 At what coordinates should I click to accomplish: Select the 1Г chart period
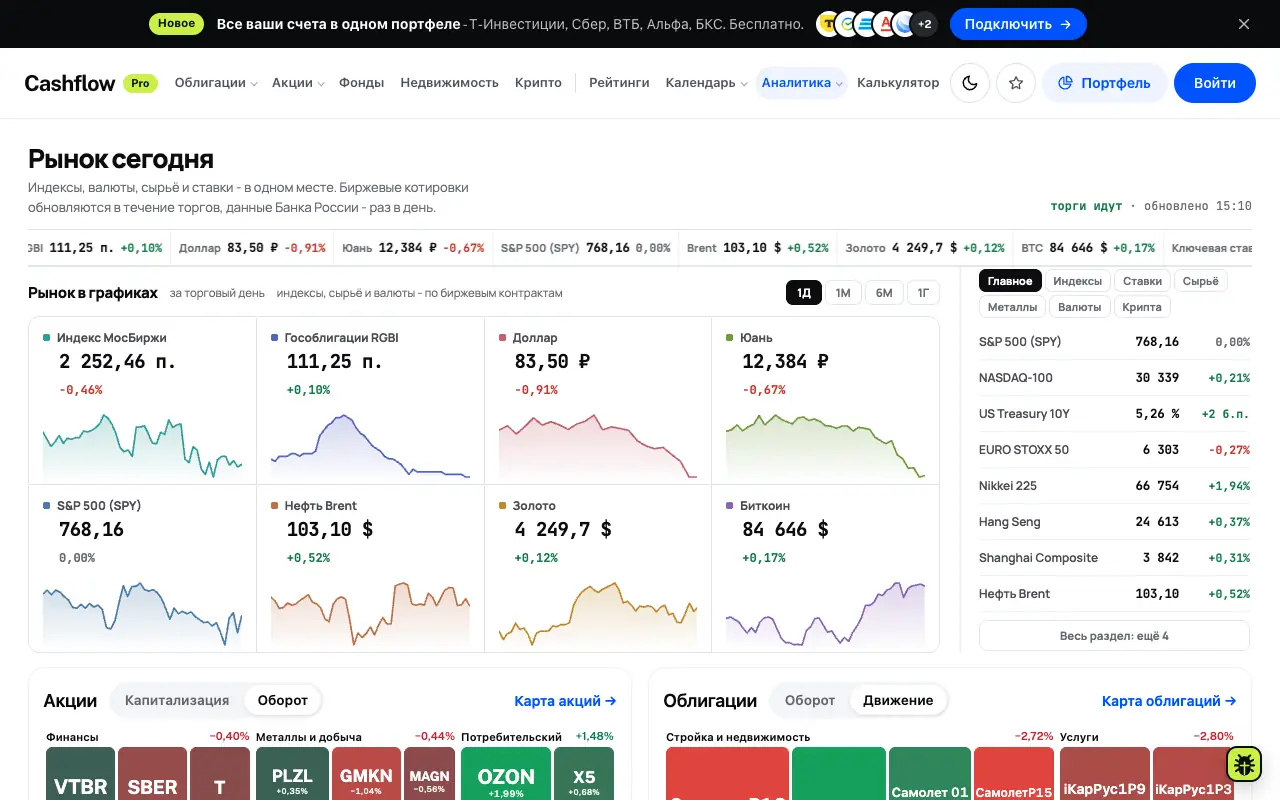923,293
